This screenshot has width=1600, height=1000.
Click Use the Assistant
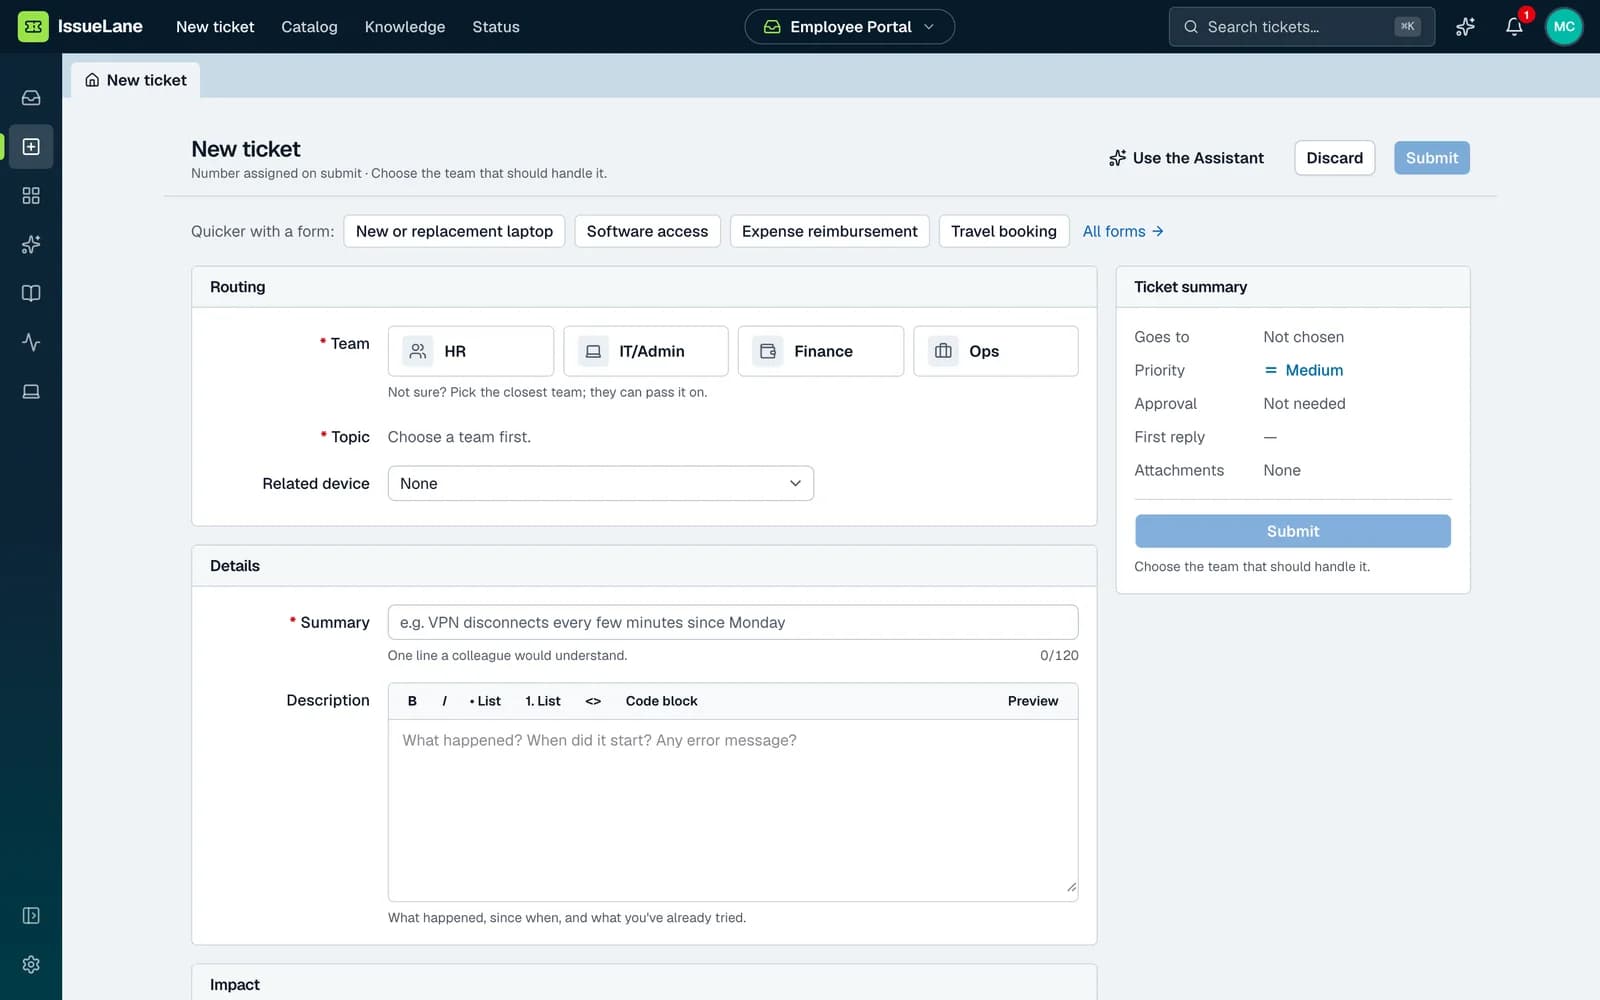click(1186, 158)
